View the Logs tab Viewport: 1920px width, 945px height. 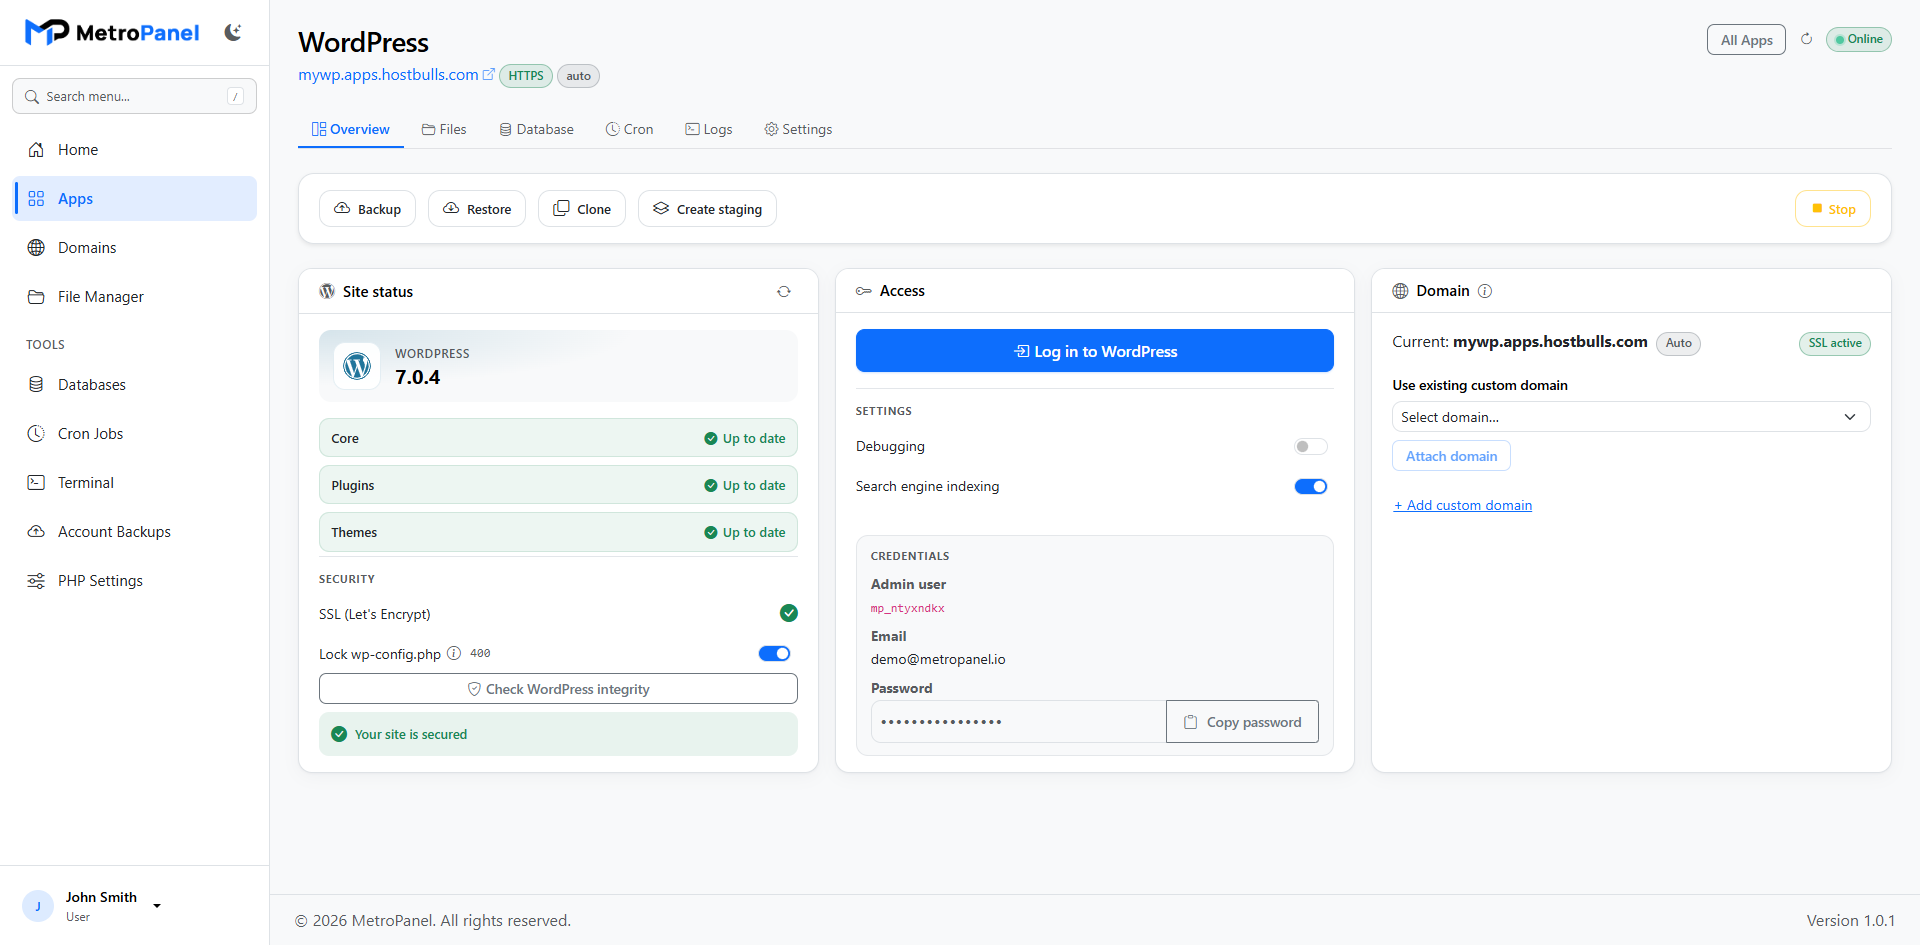pos(709,130)
